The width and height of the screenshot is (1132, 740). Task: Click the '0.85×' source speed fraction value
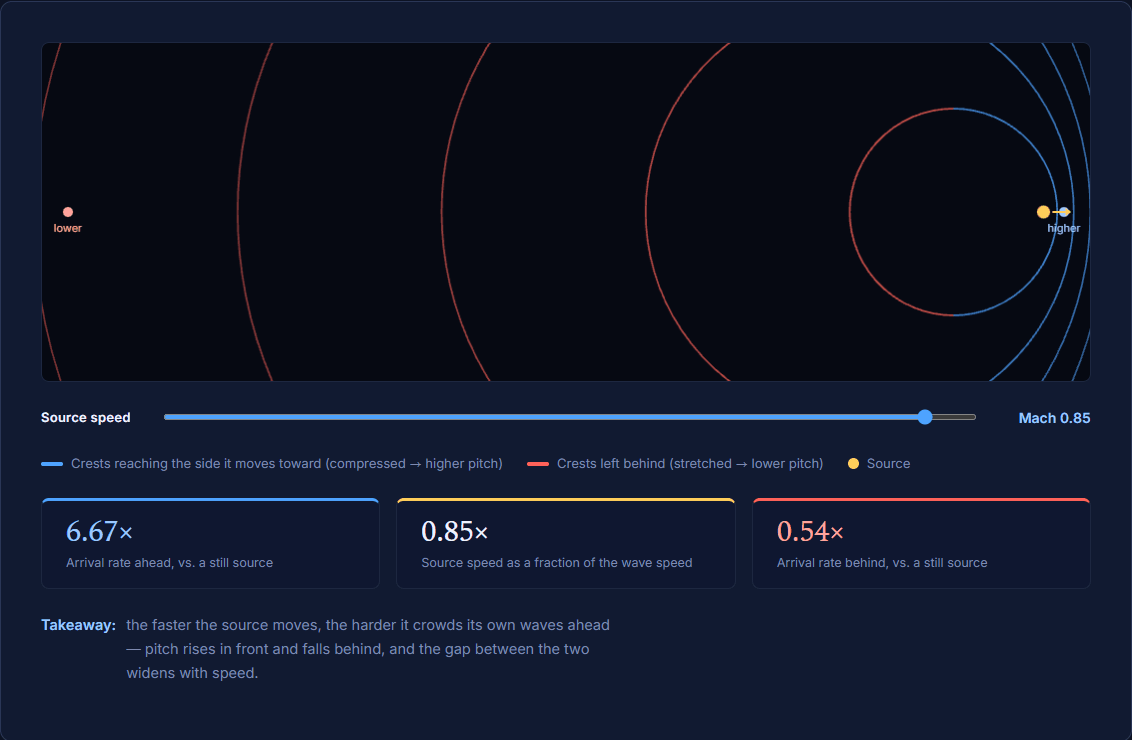coord(455,531)
